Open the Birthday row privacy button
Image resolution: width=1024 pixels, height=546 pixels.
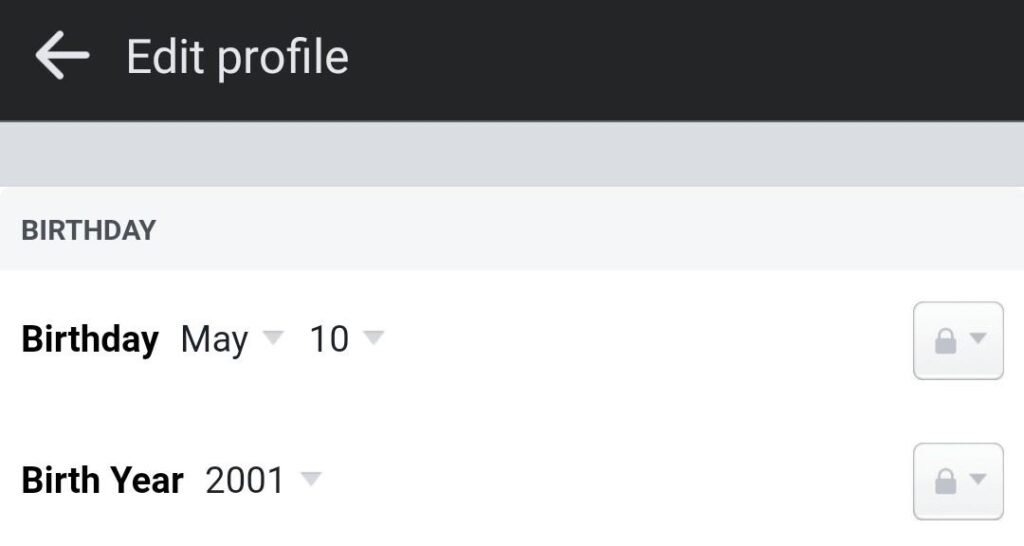coord(958,341)
